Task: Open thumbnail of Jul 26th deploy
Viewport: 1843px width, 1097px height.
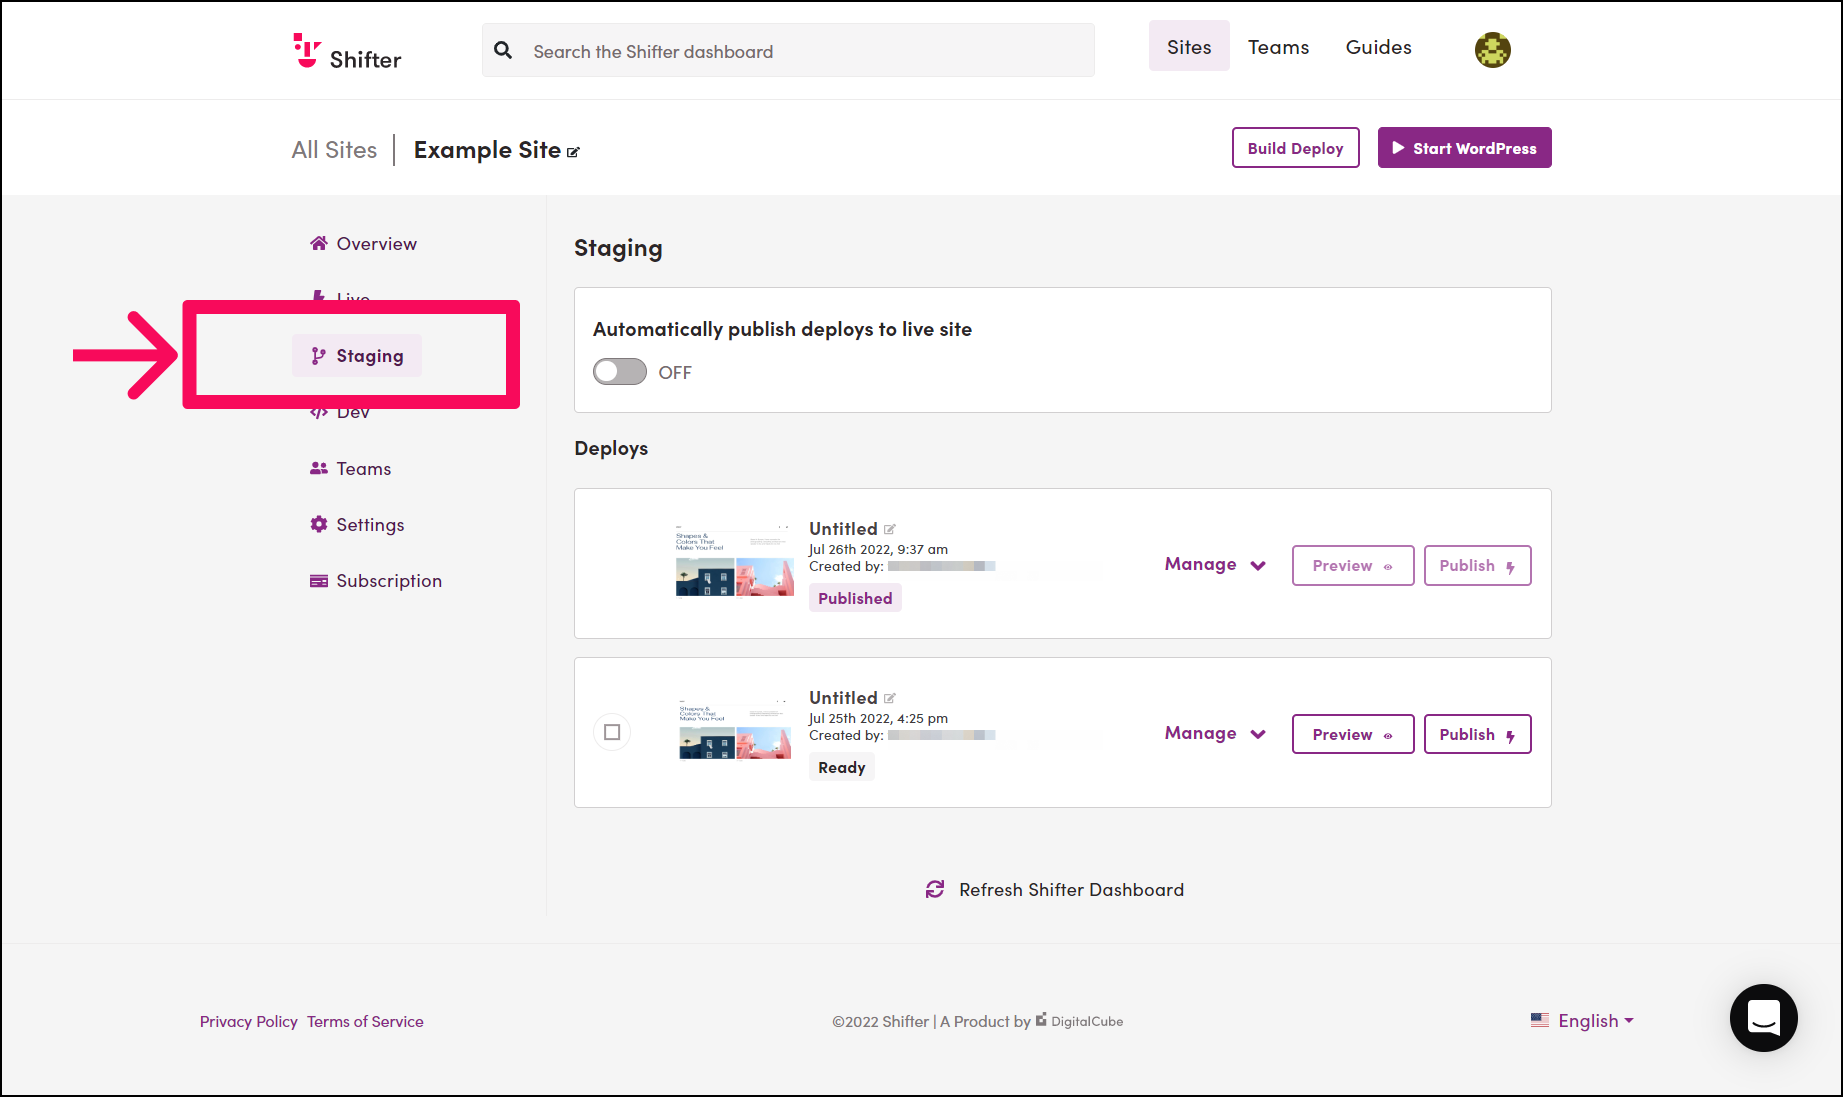Action: (x=734, y=562)
